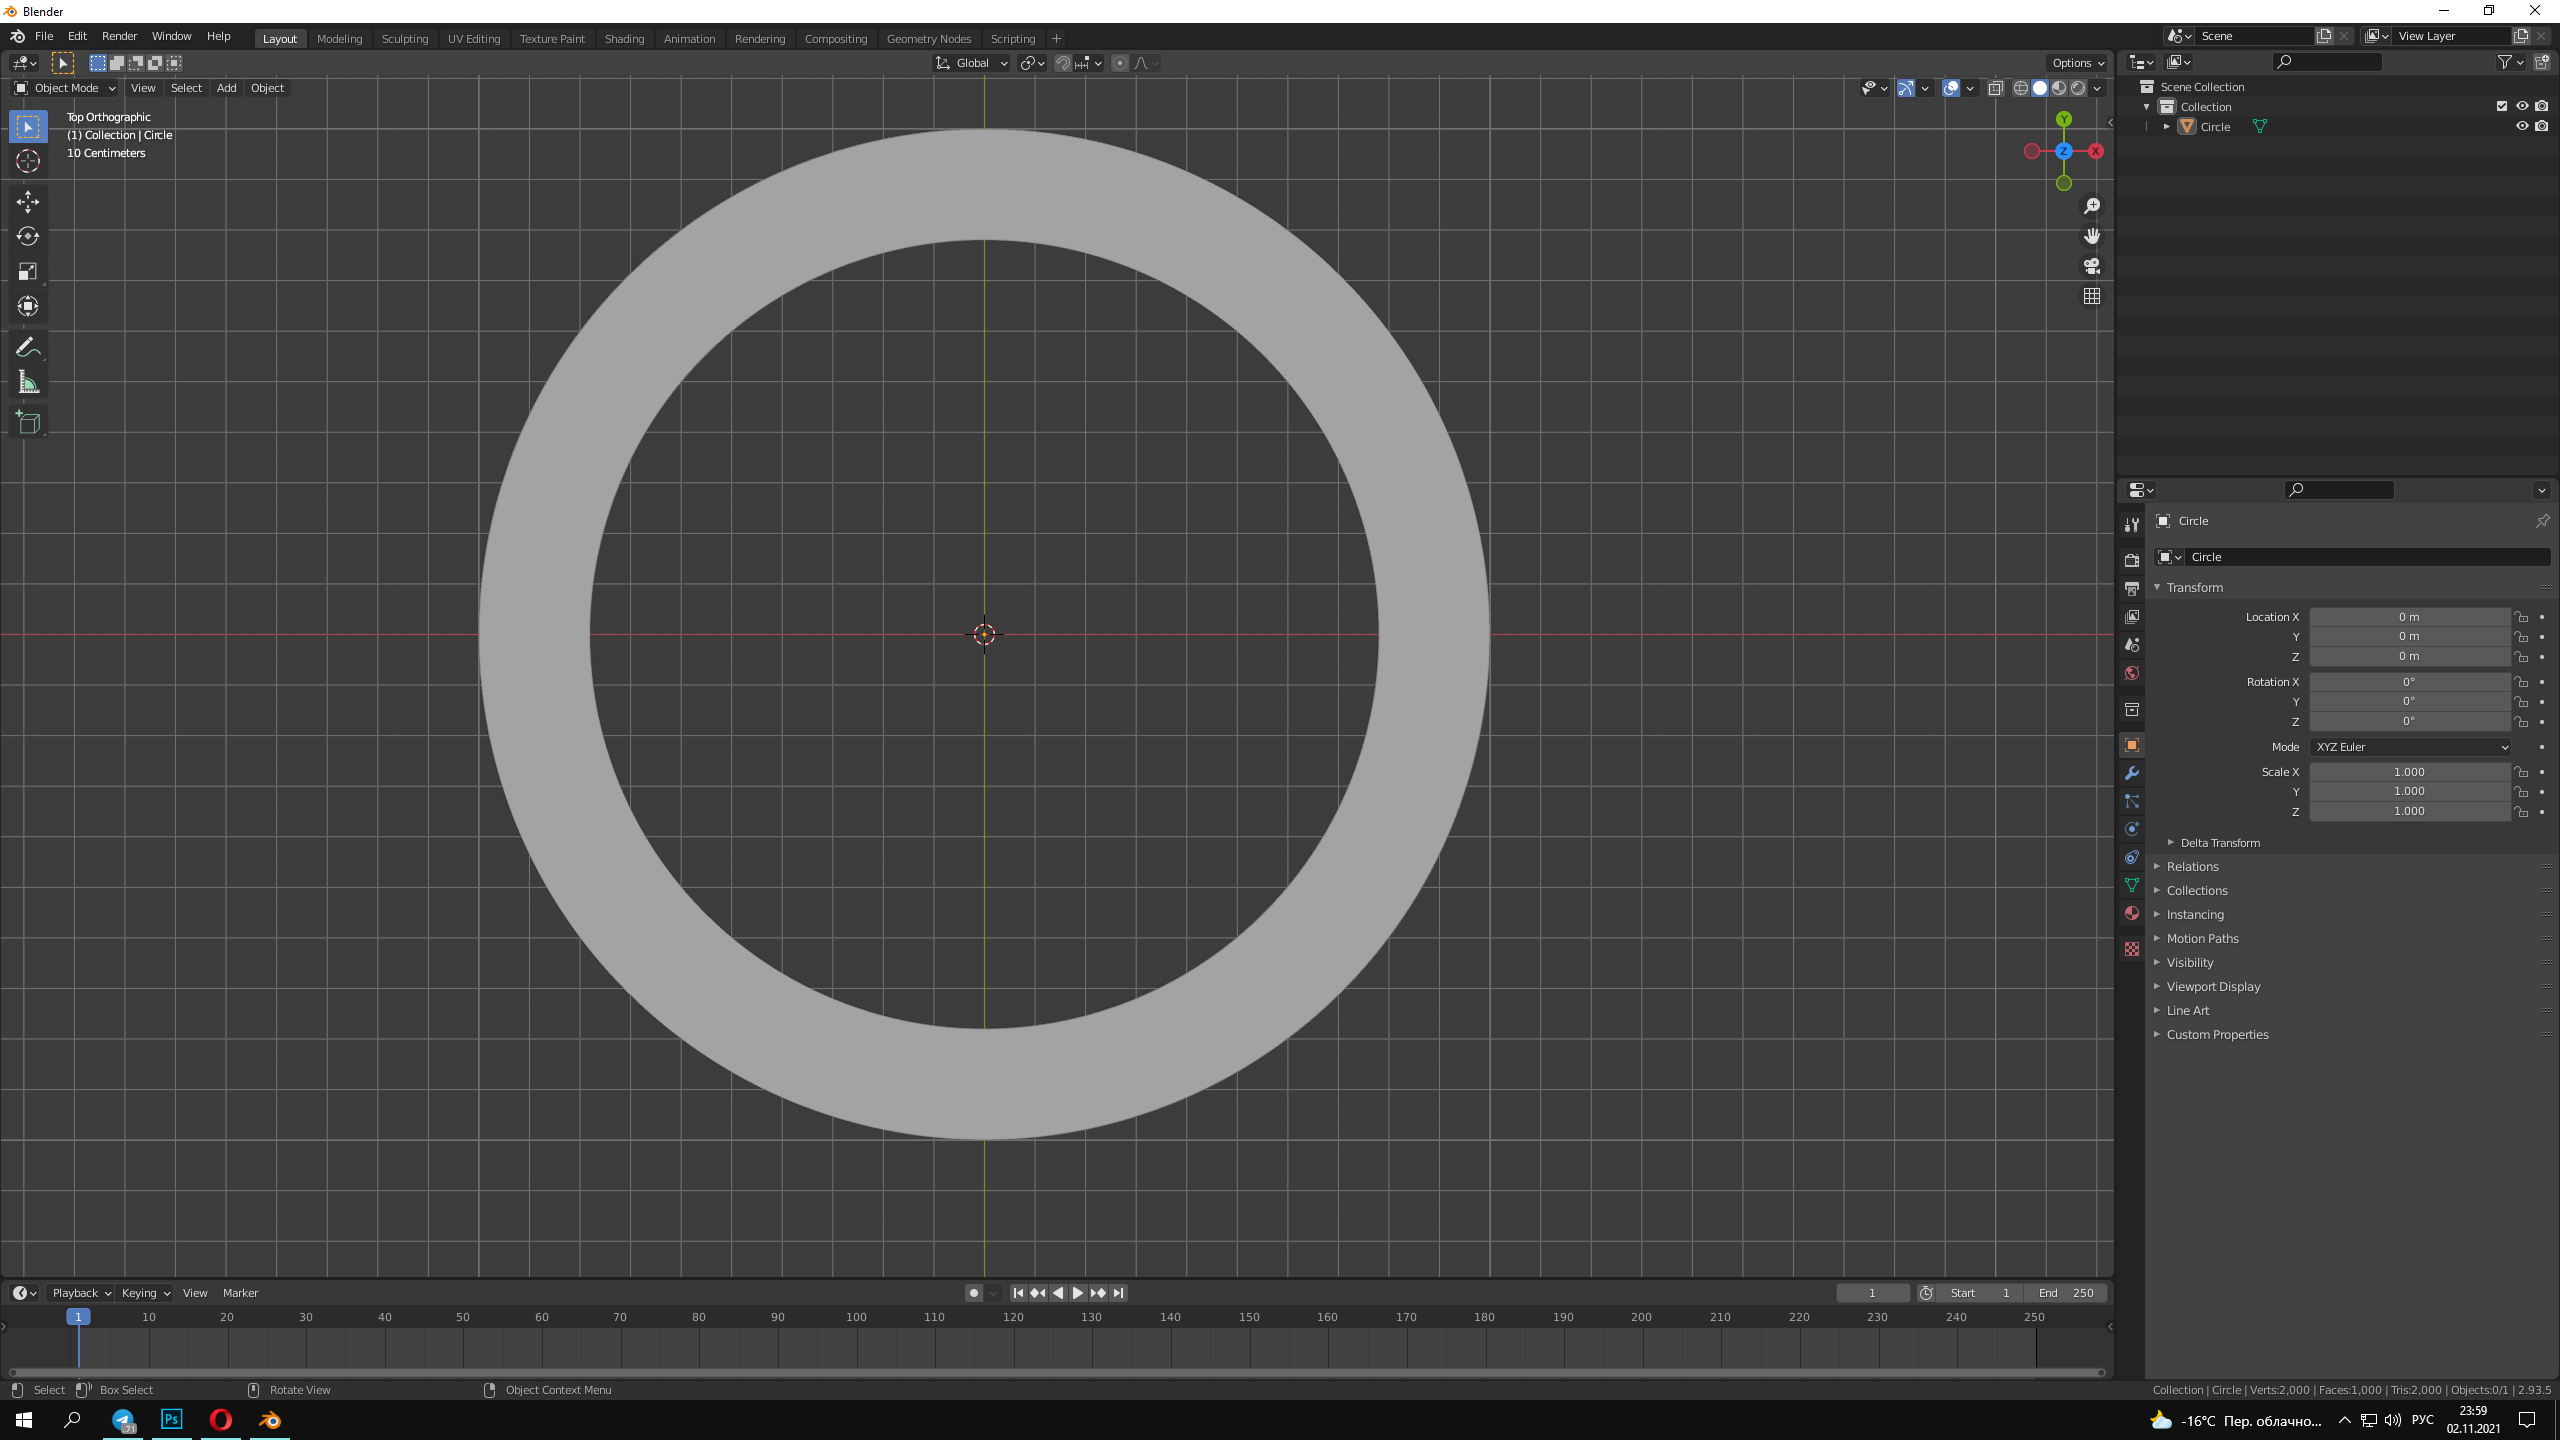Viewport: 2560px width, 1440px height.
Task: Open Global transform orientation dropdown
Action: 972,63
